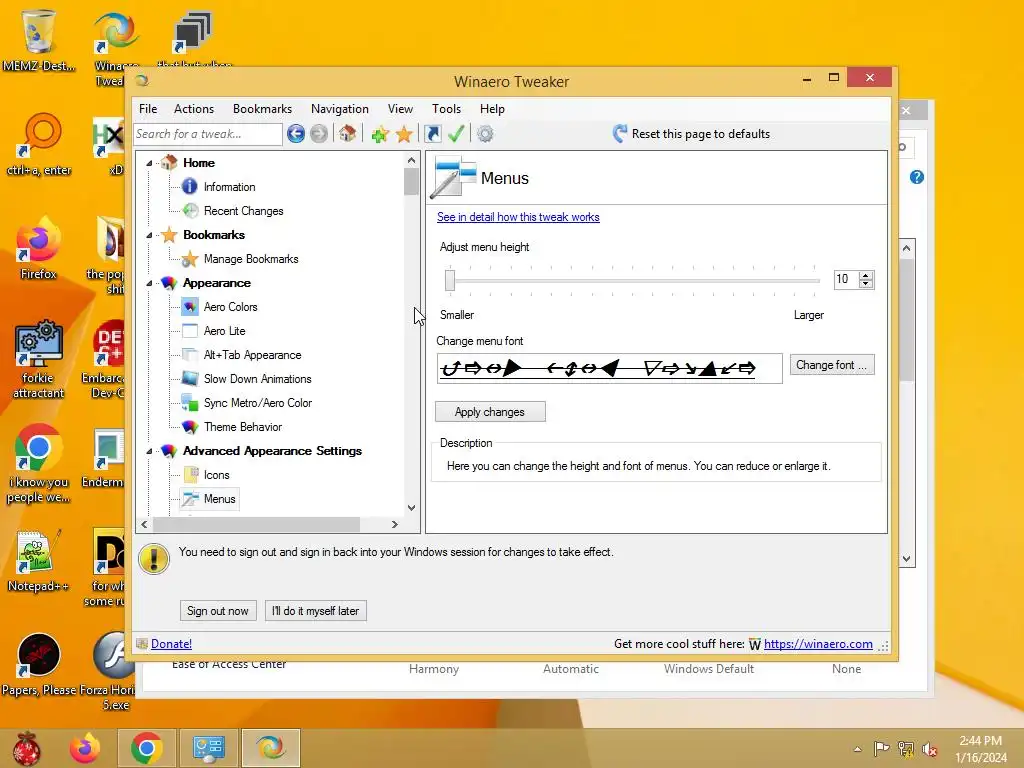
Task: Click the blue help icon in the background window
Action: pos(917,177)
